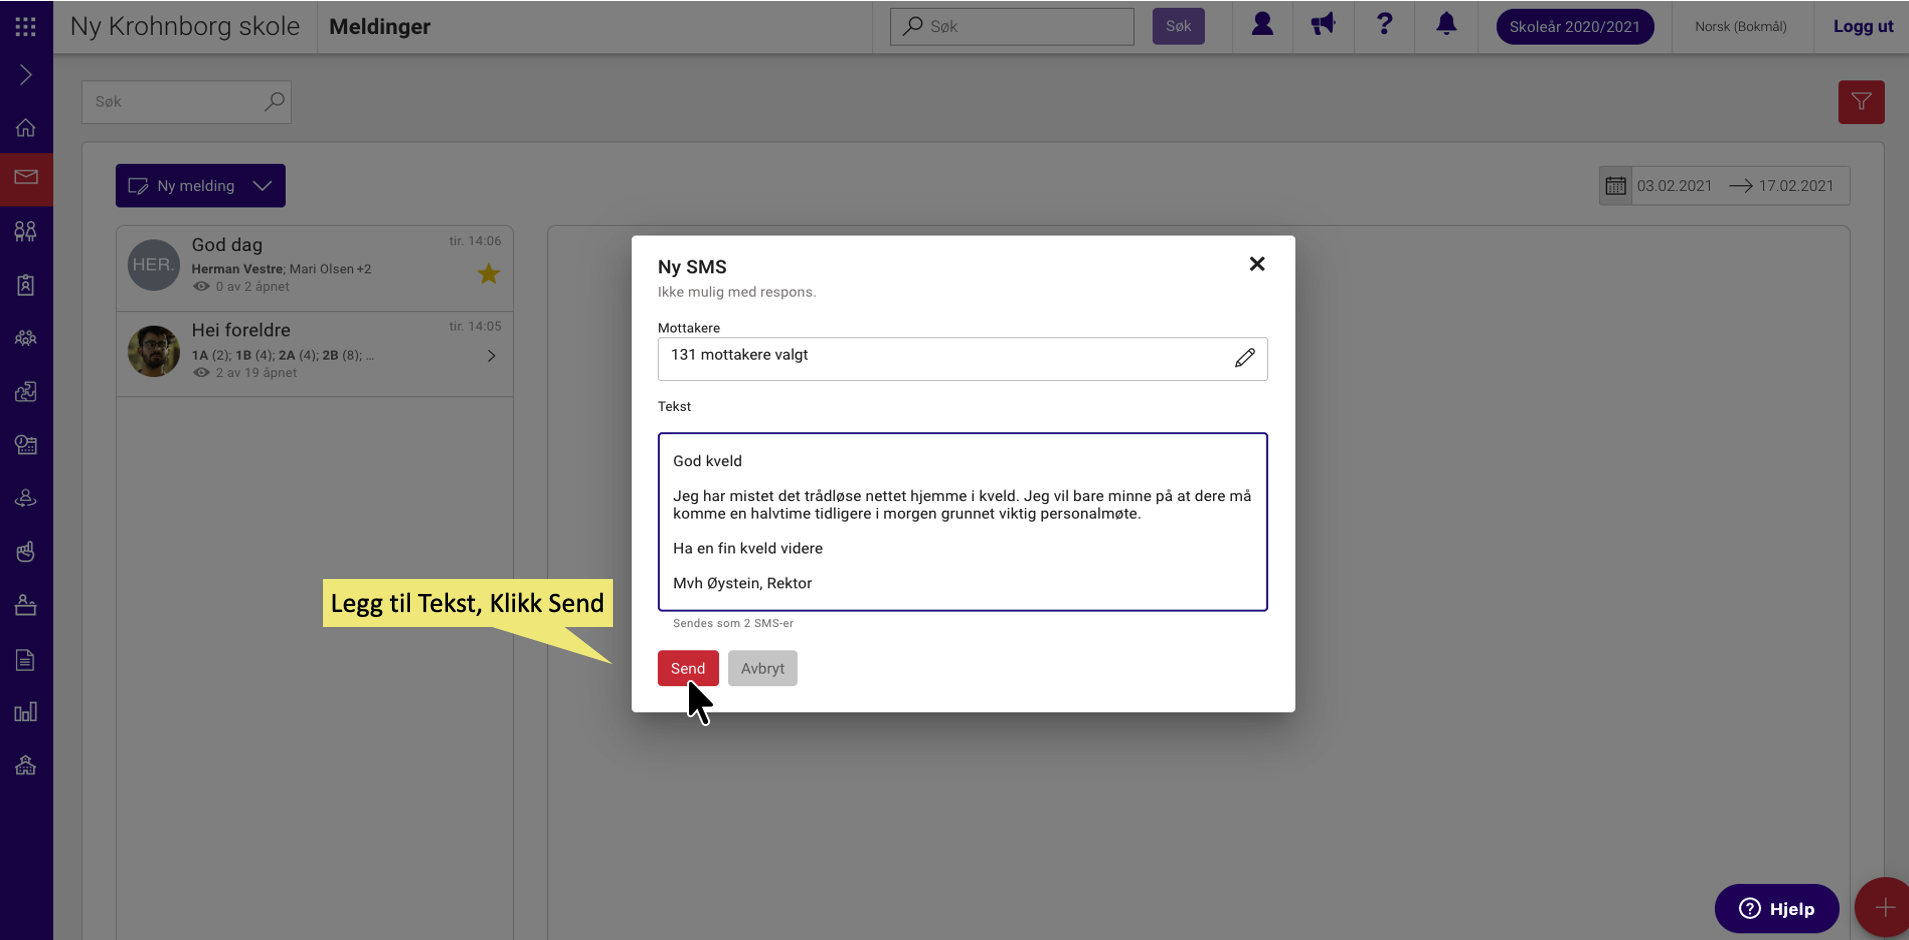This screenshot has height=940, width=1909.
Task: Open the news card icon in sidebar
Action: 26,445
